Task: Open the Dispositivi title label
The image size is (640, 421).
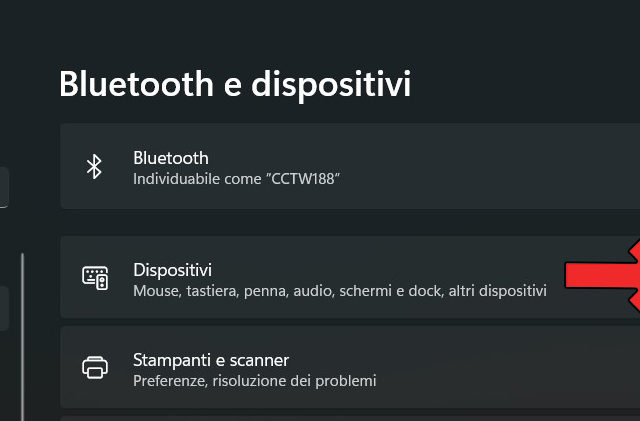Action: pyautogui.click(x=172, y=270)
